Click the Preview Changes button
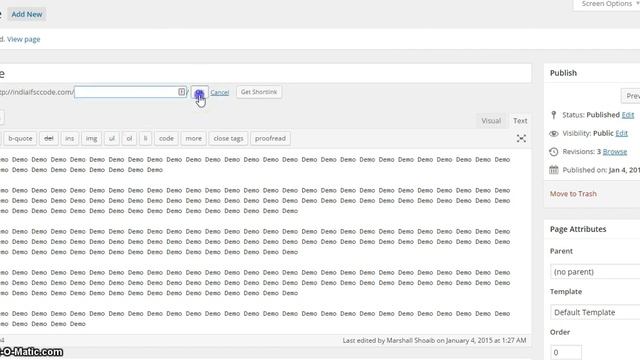640x360 pixels. click(x=631, y=96)
